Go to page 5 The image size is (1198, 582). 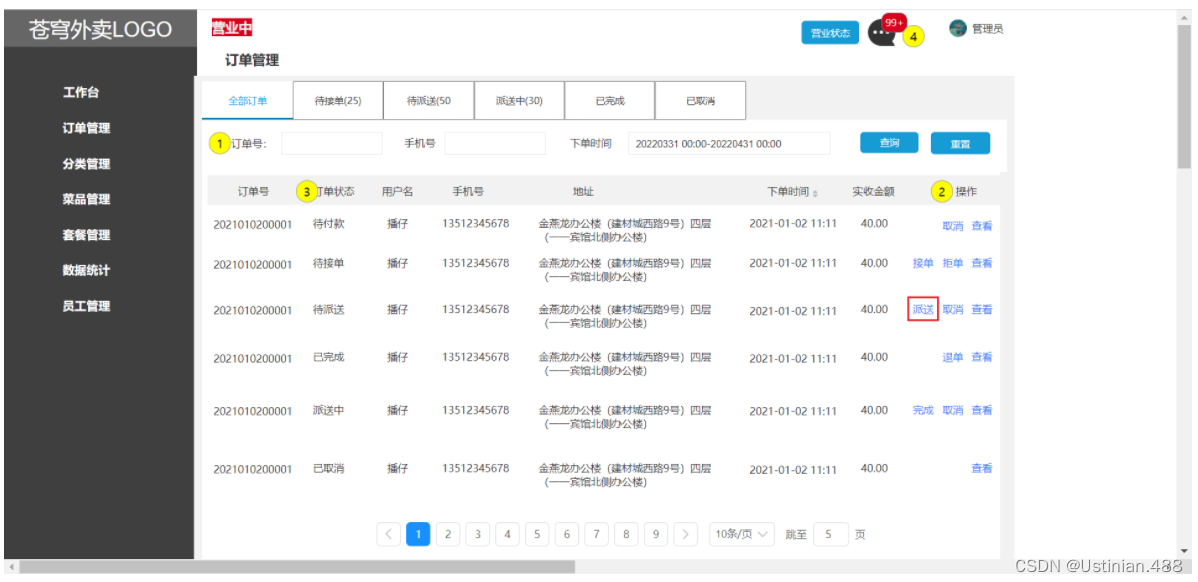(x=537, y=534)
